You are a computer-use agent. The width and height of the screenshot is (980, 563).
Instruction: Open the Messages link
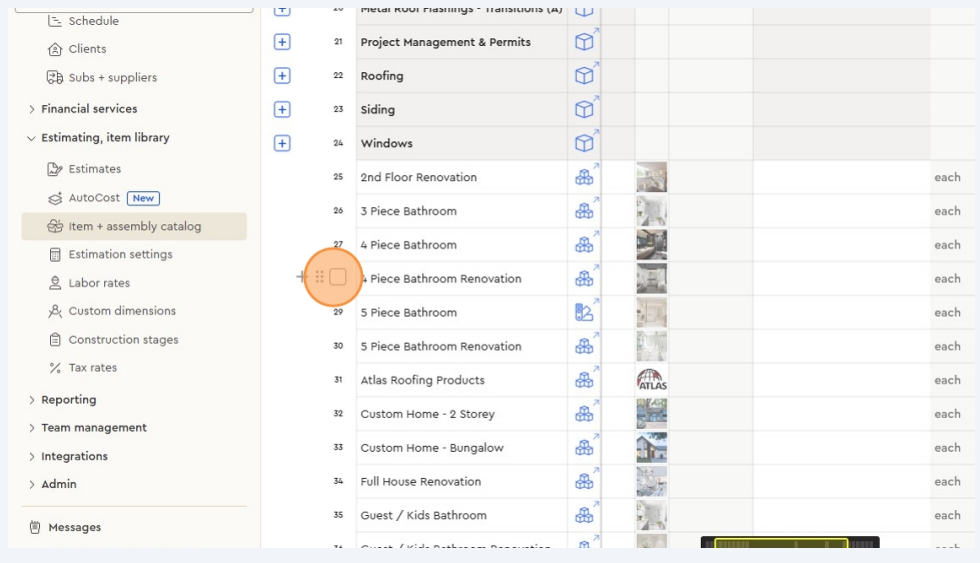[74, 527]
